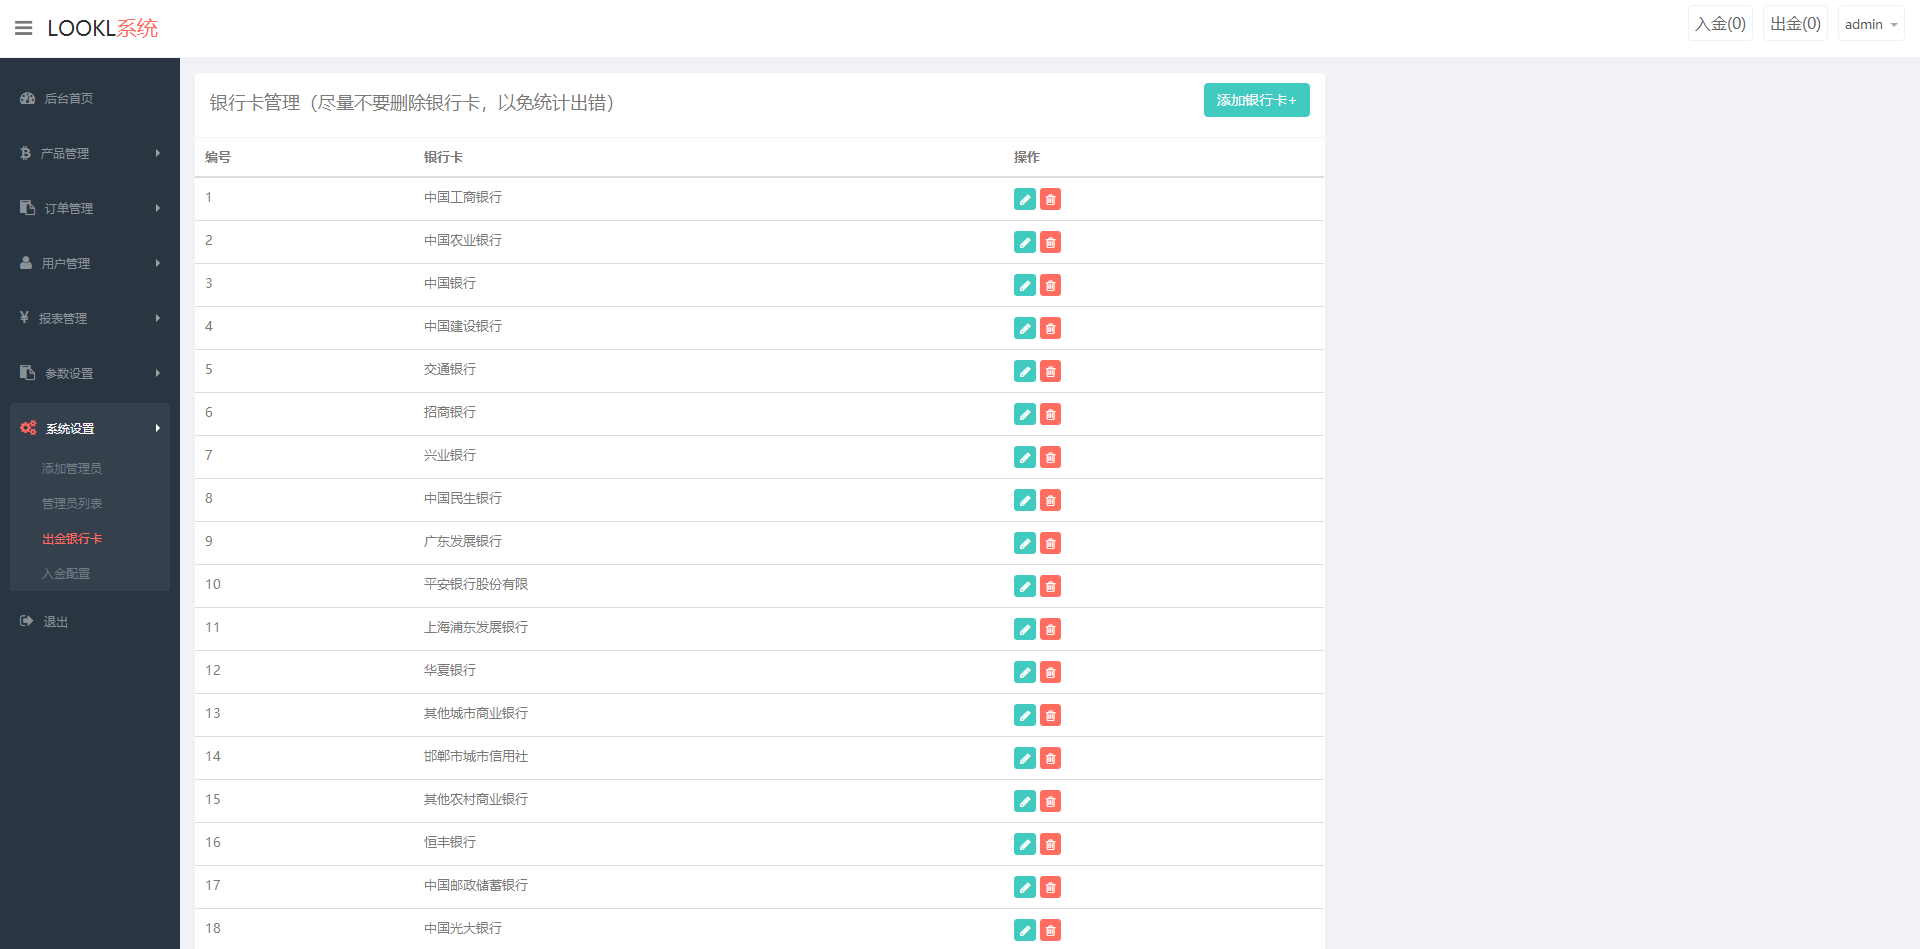Expand the 产品管理 sidebar menu
This screenshot has height=949, width=1920.
[x=90, y=153]
